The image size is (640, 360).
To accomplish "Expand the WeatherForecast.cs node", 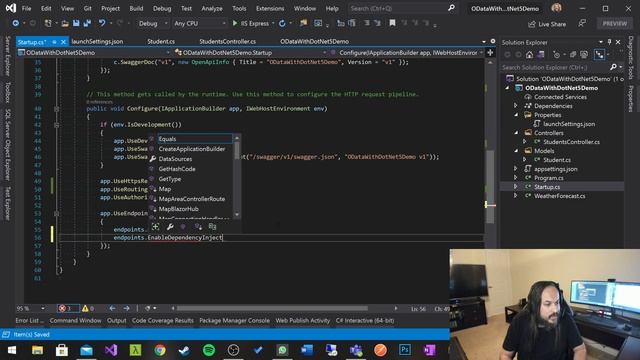I will 516,196.
